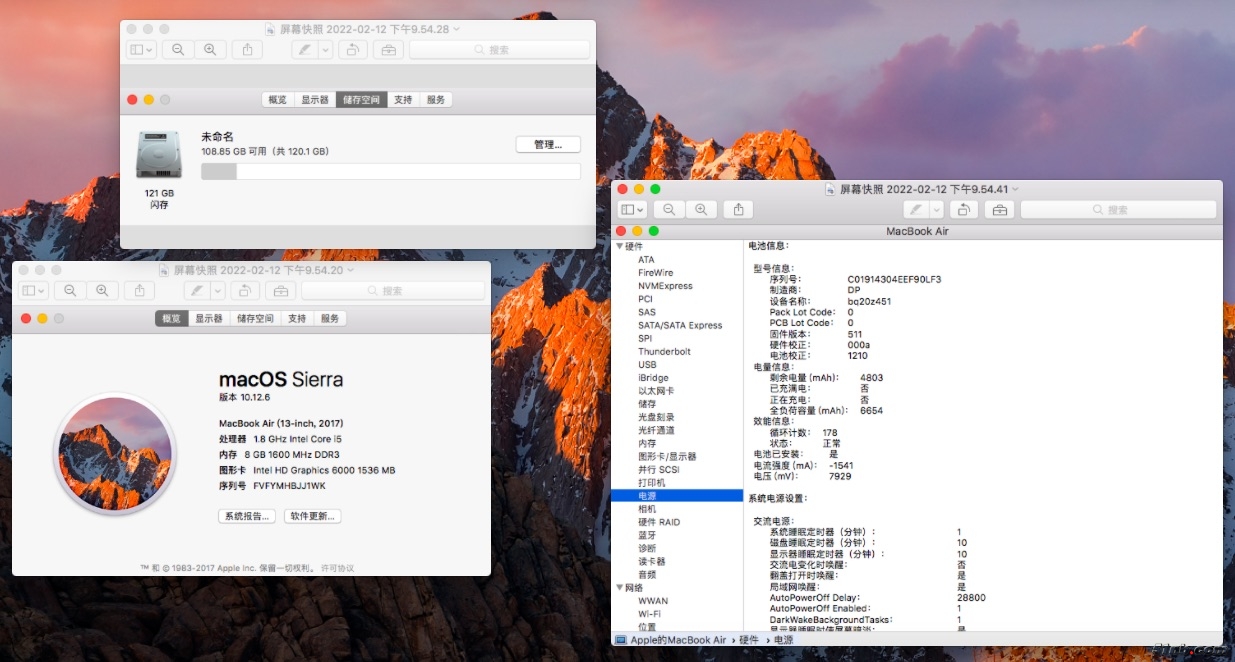This screenshot has width=1235, height=662.
Task: Click the 显示器 tab in the macOS Sierra window
Action: [208, 318]
